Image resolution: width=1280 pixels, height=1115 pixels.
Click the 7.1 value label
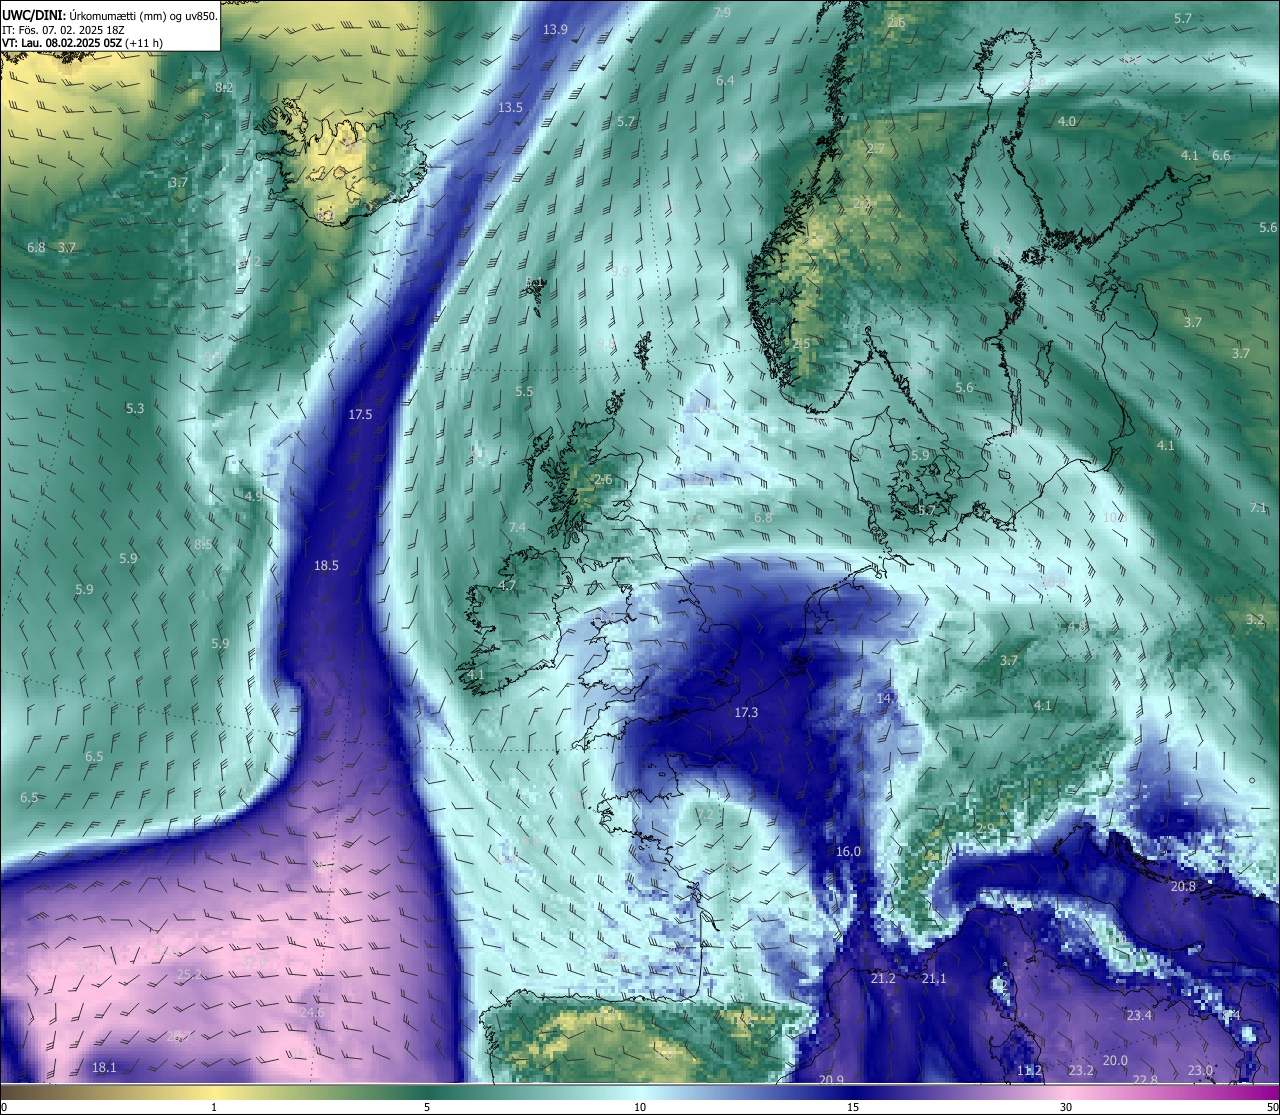click(1258, 508)
